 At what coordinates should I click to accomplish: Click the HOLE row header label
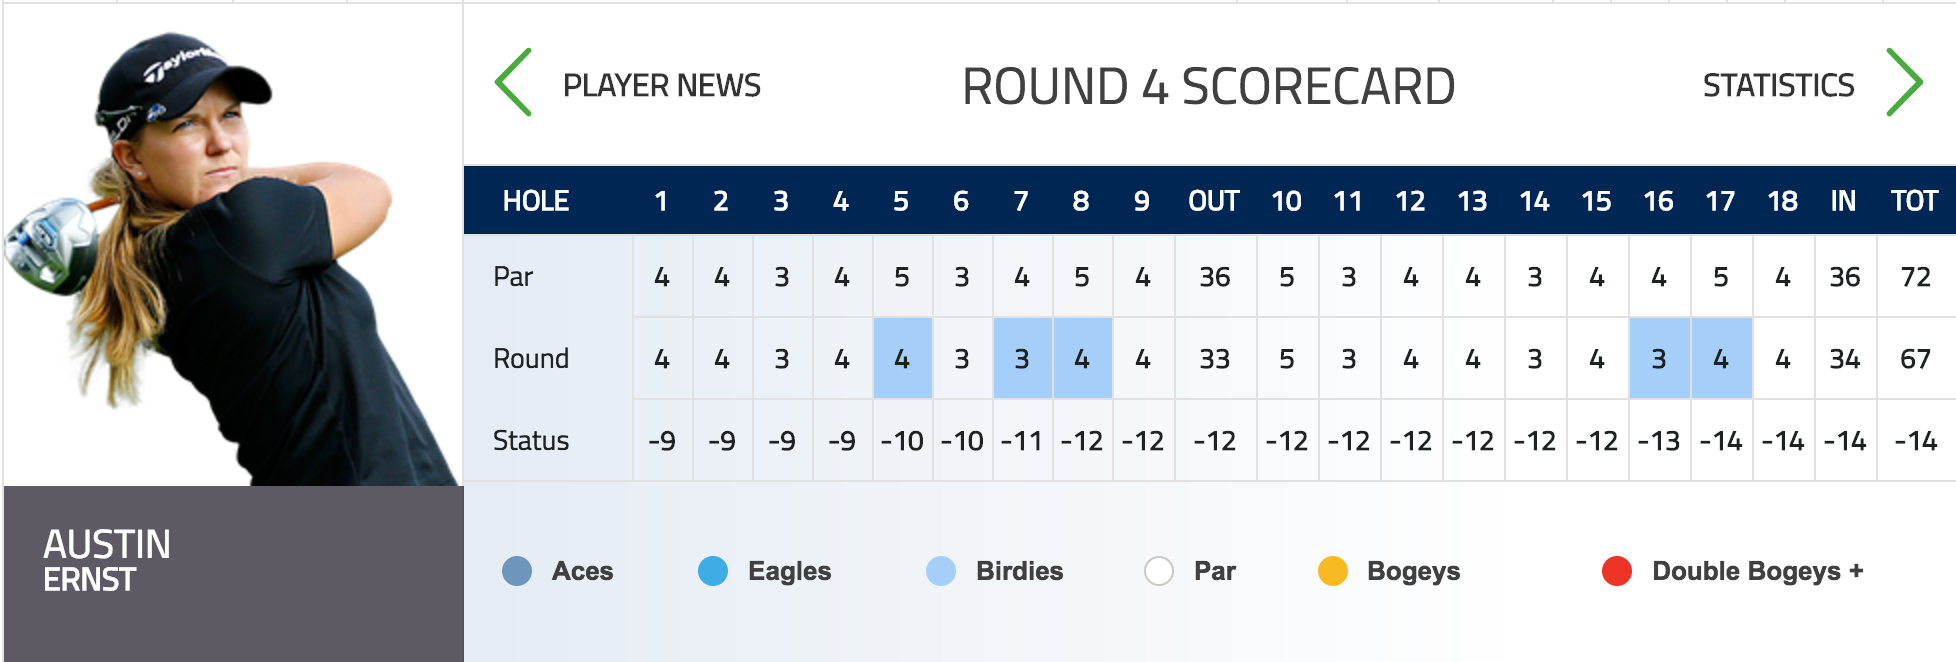coord(536,201)
